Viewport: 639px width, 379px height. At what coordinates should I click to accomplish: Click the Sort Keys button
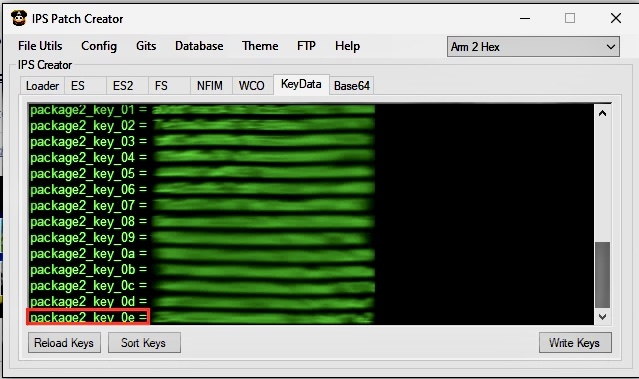coord(144,343)
